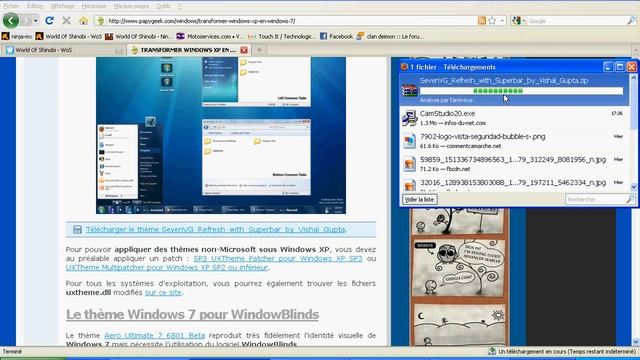
Task: Open the Touch It / Technologic bookmark
Action: (281, 36)
